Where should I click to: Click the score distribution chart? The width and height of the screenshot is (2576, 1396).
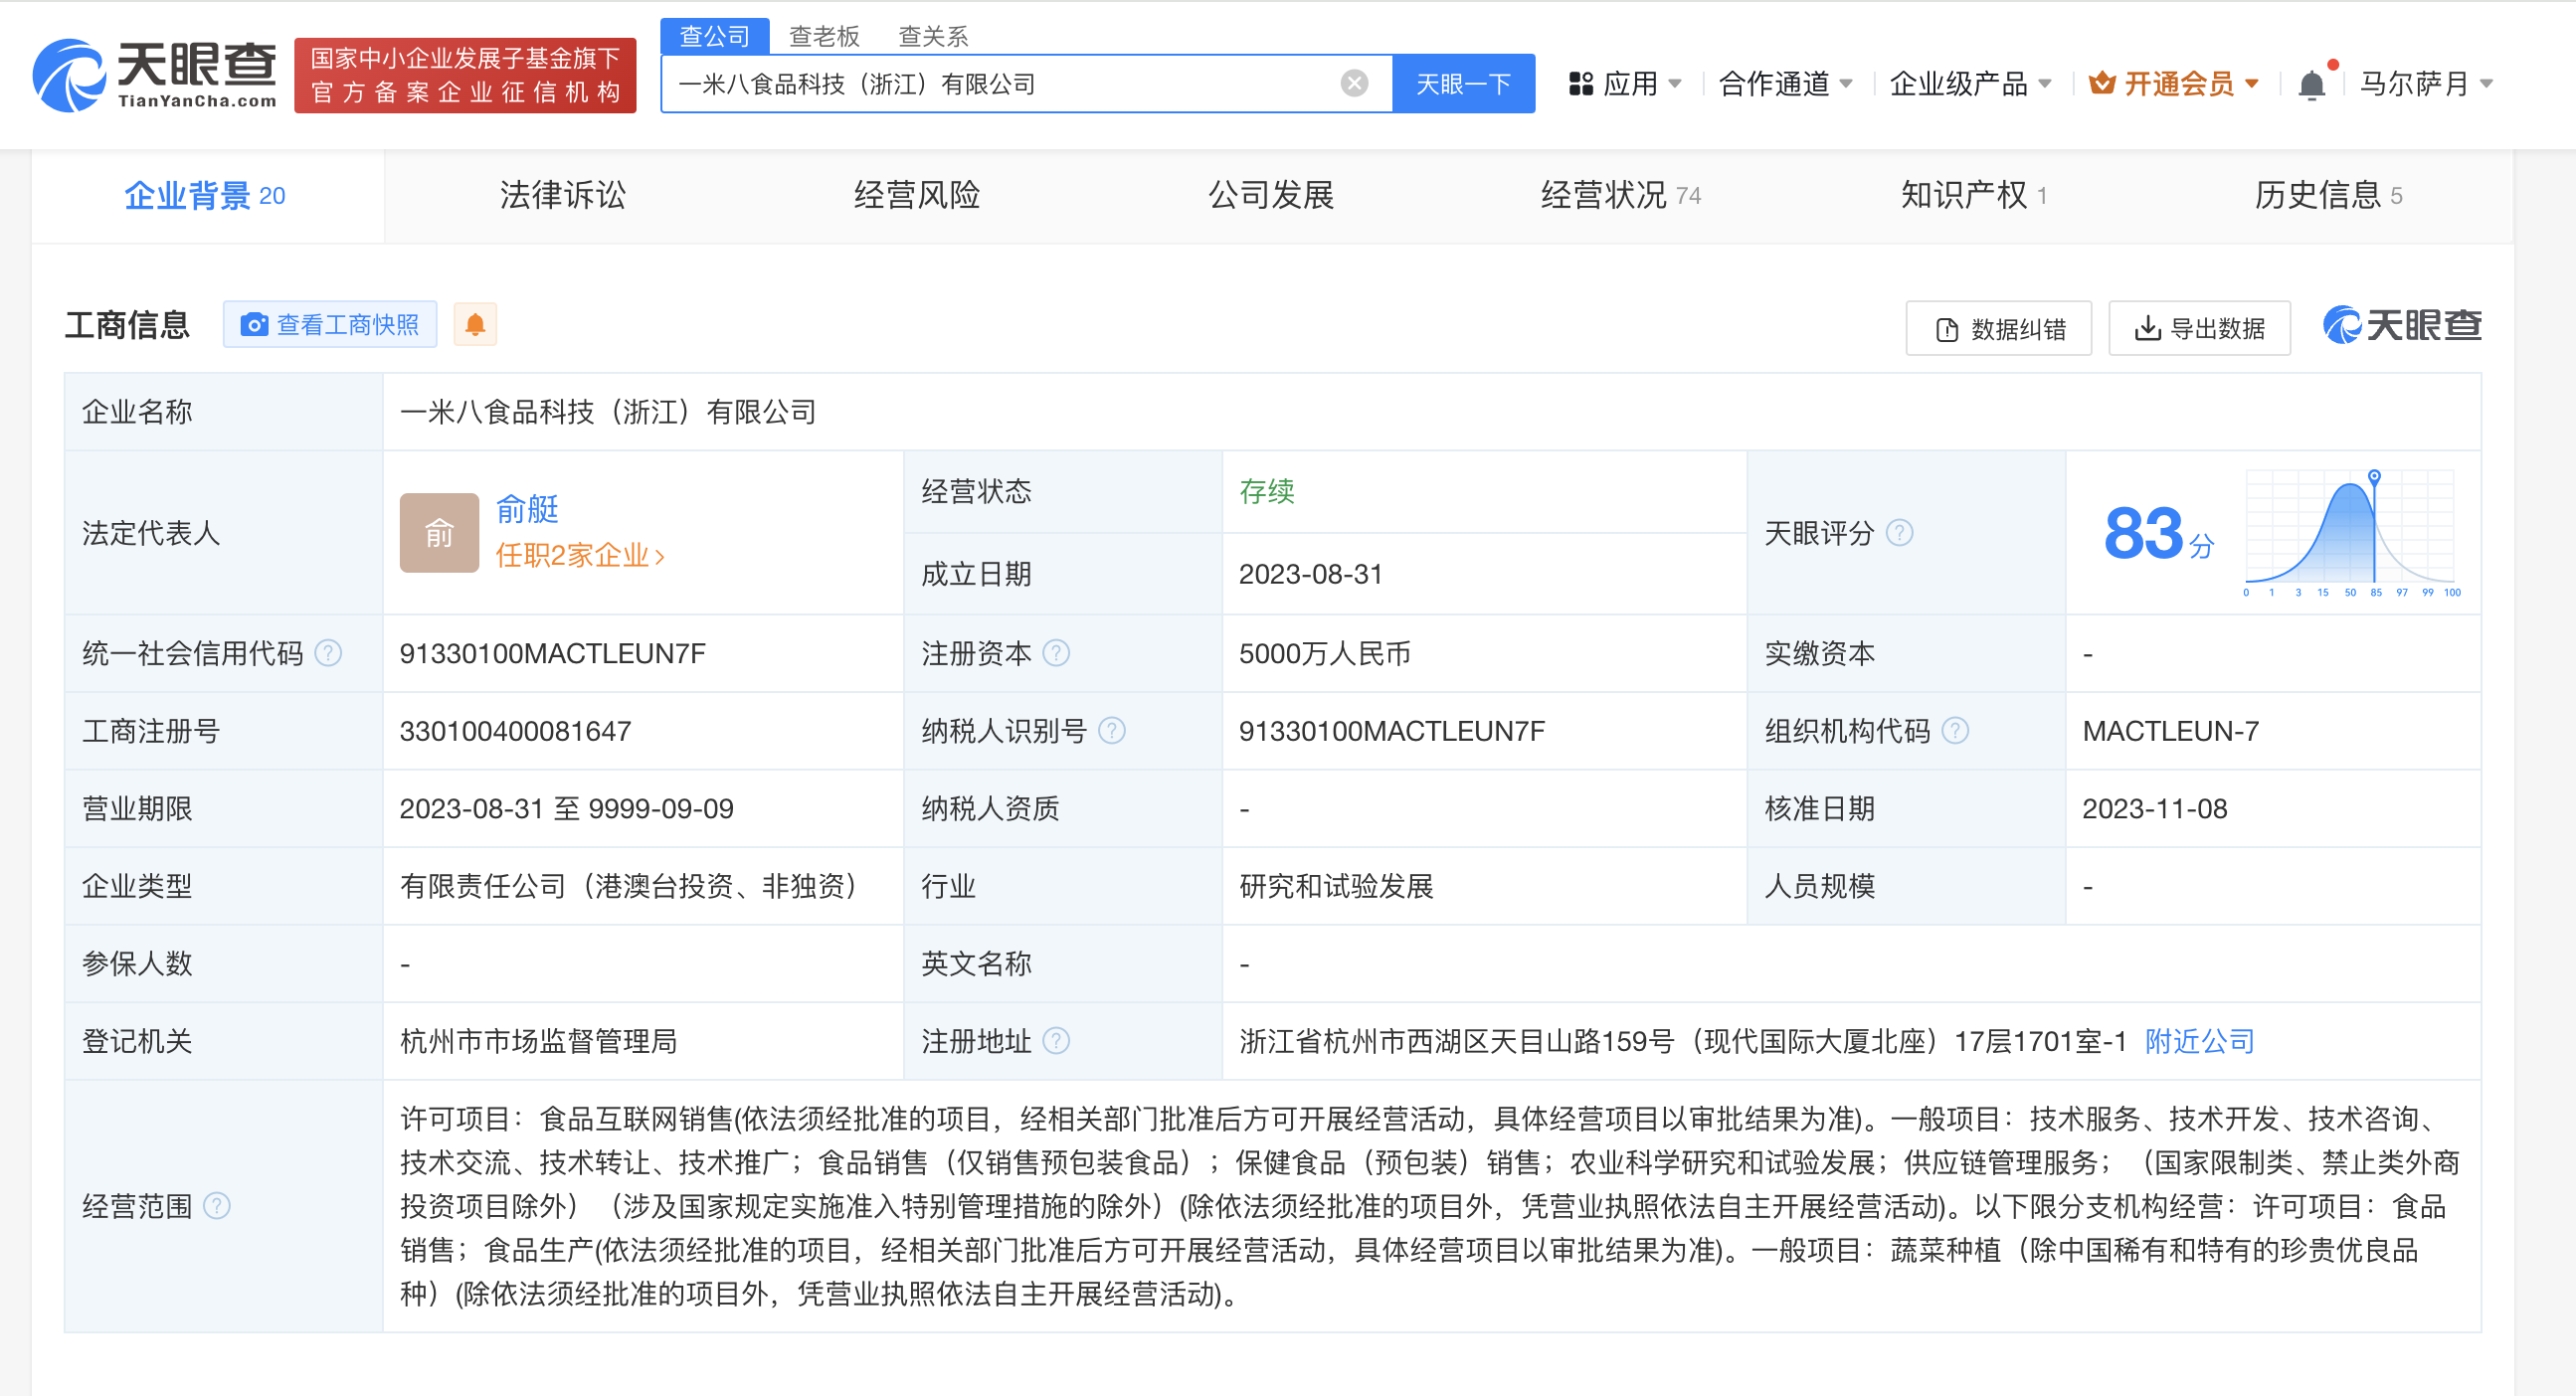point(2350,533)
